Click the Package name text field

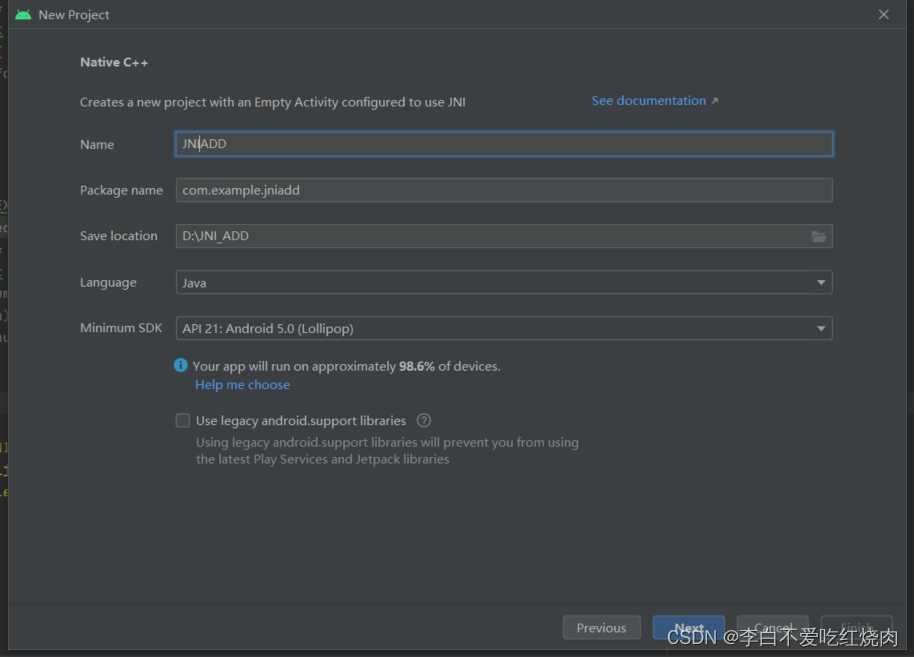click(x=504, y=190)
